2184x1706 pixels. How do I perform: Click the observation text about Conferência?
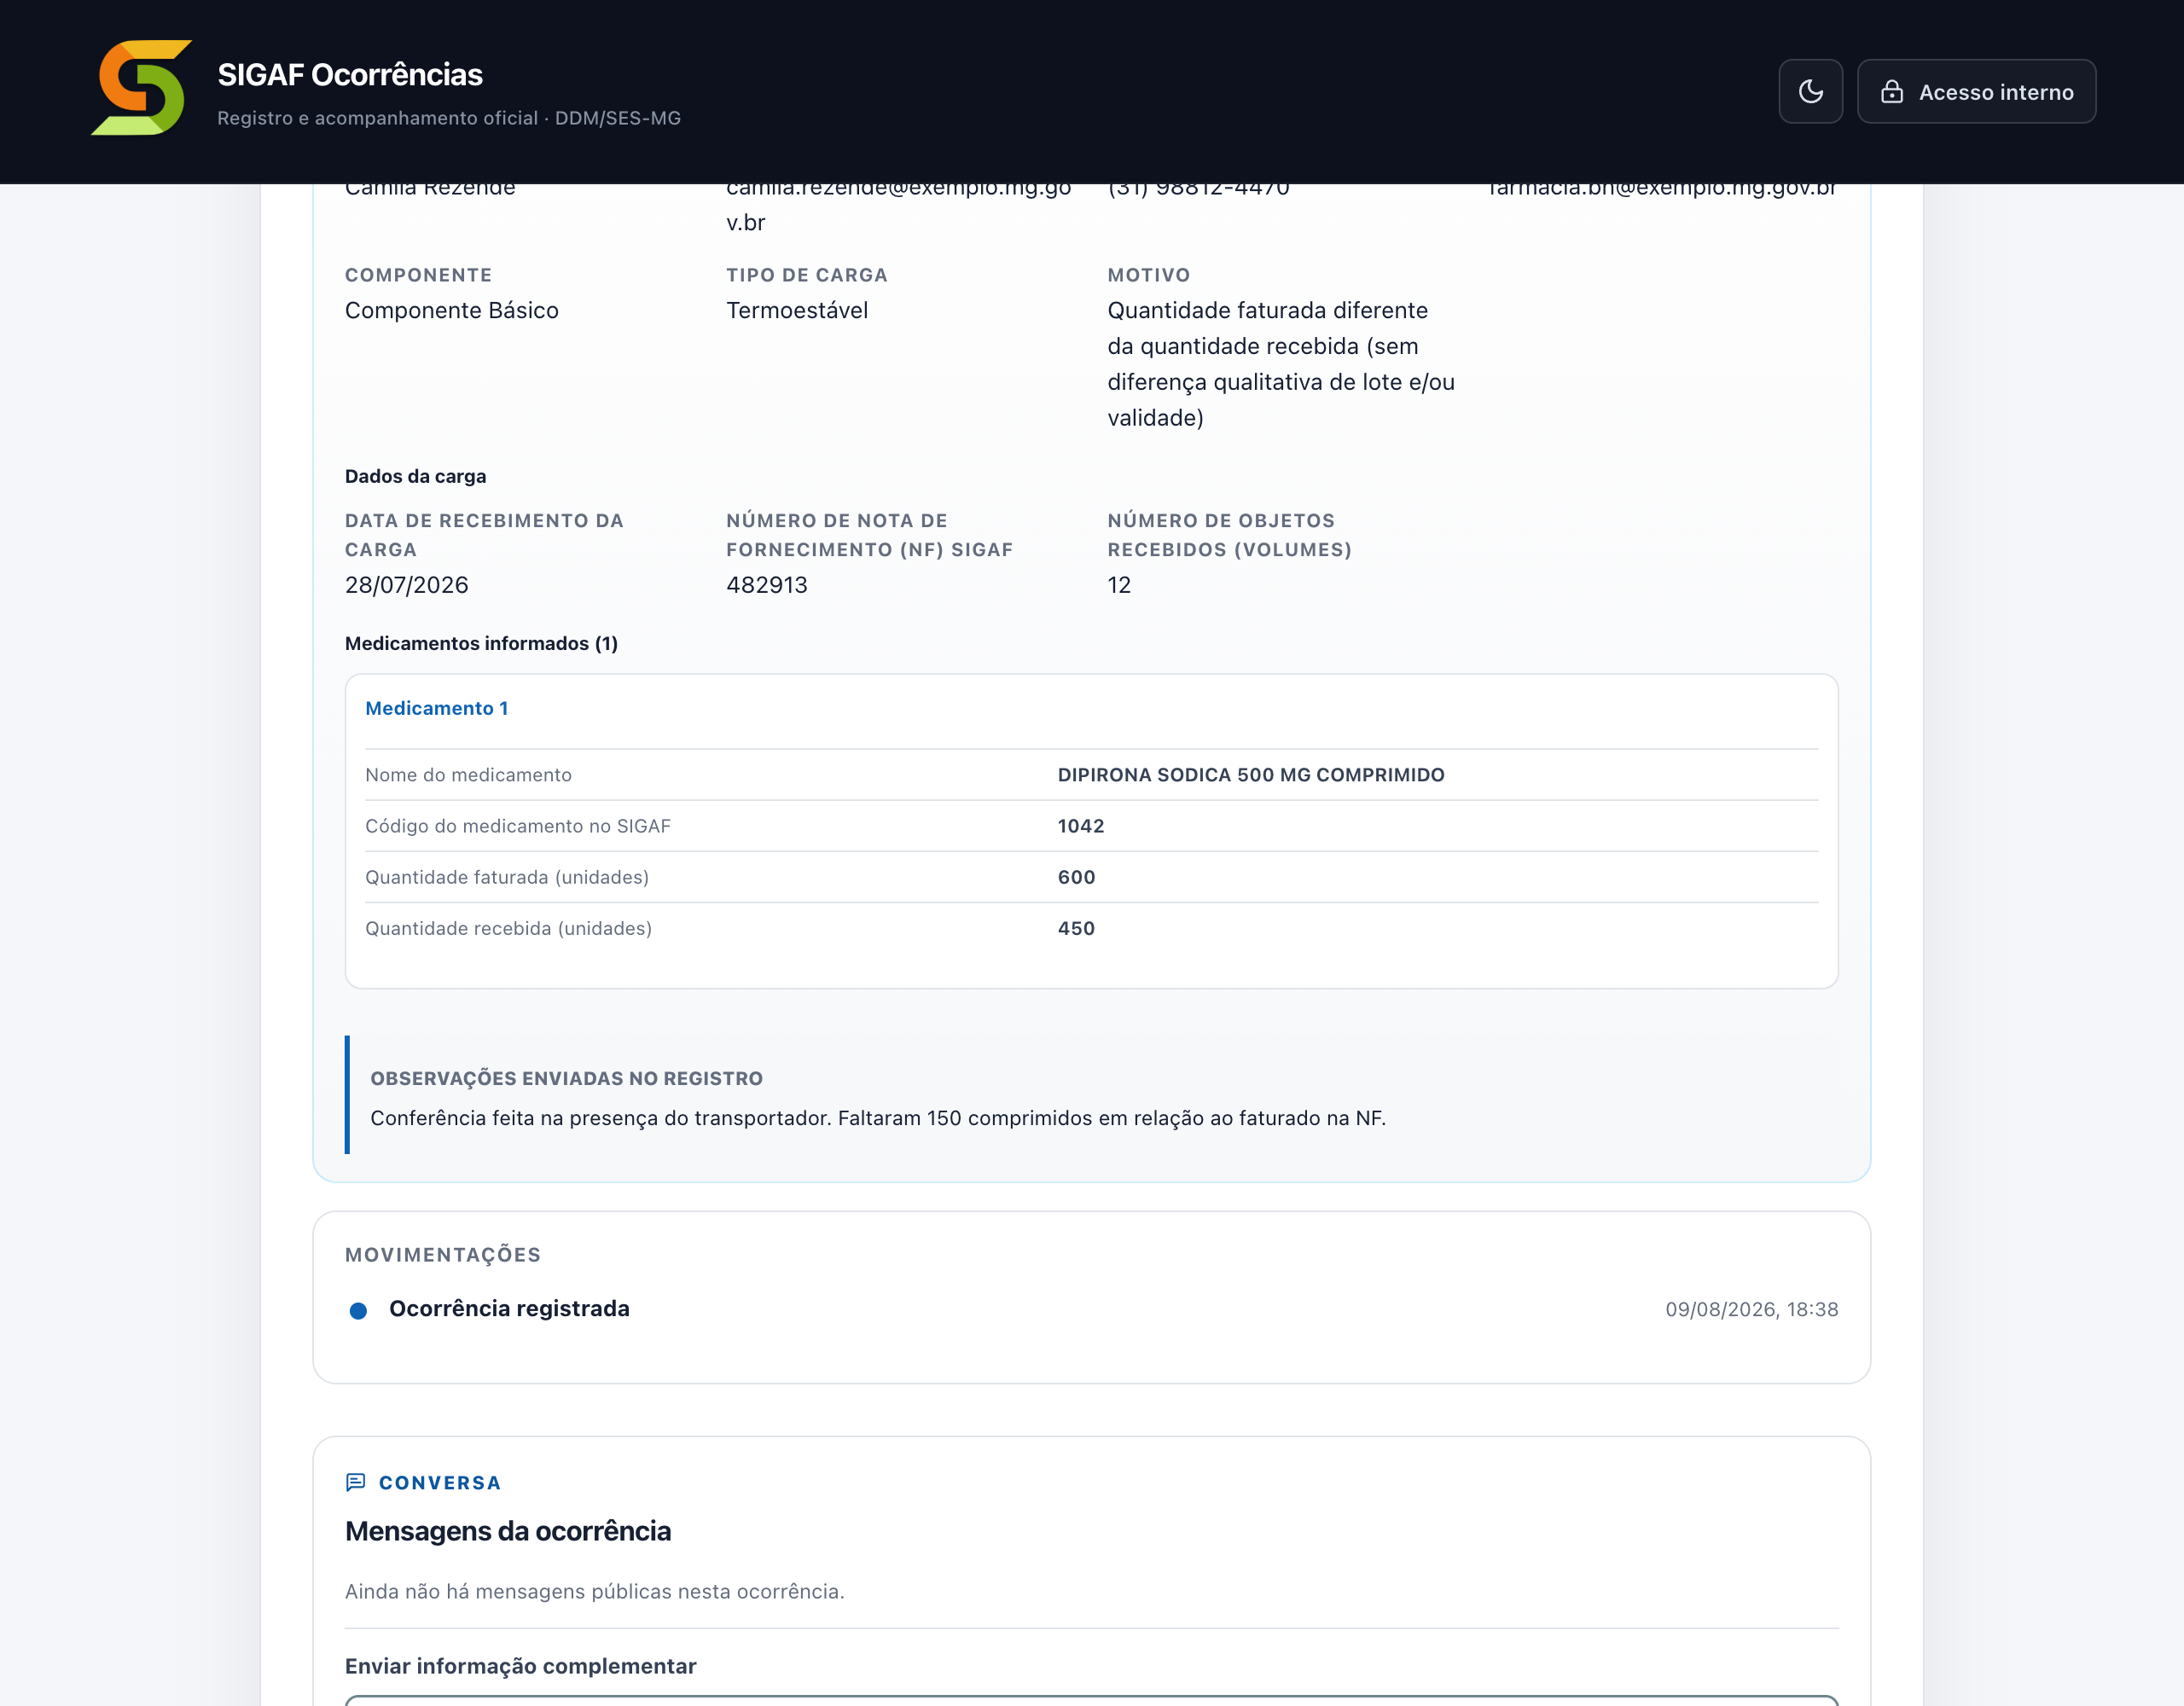pyautogui.click(x=878, y=1118)
